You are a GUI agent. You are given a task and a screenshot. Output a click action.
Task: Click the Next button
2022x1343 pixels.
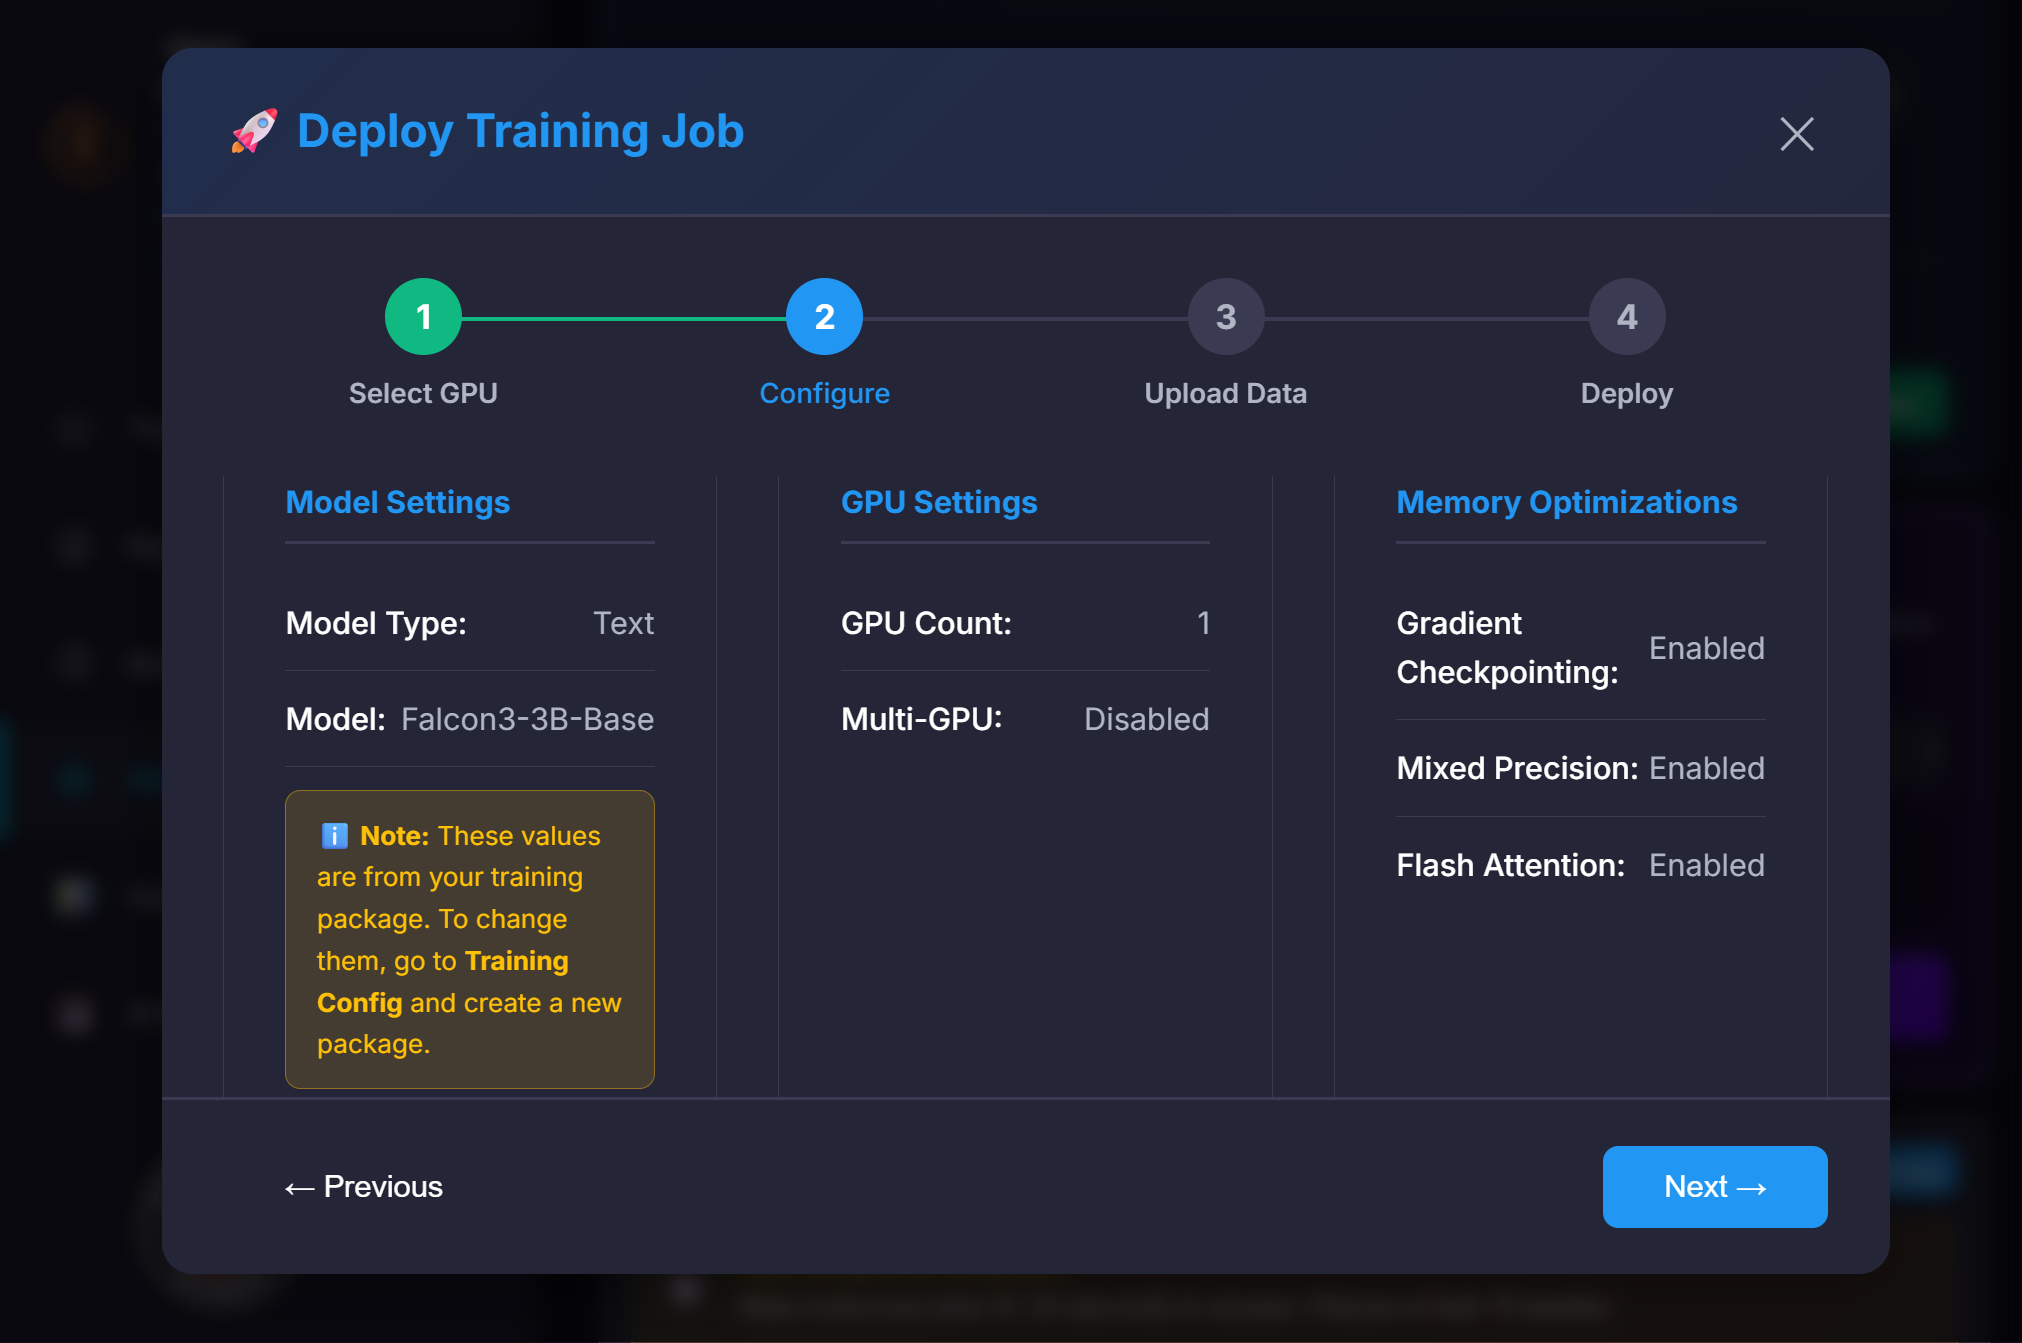click(1714, 1187)
